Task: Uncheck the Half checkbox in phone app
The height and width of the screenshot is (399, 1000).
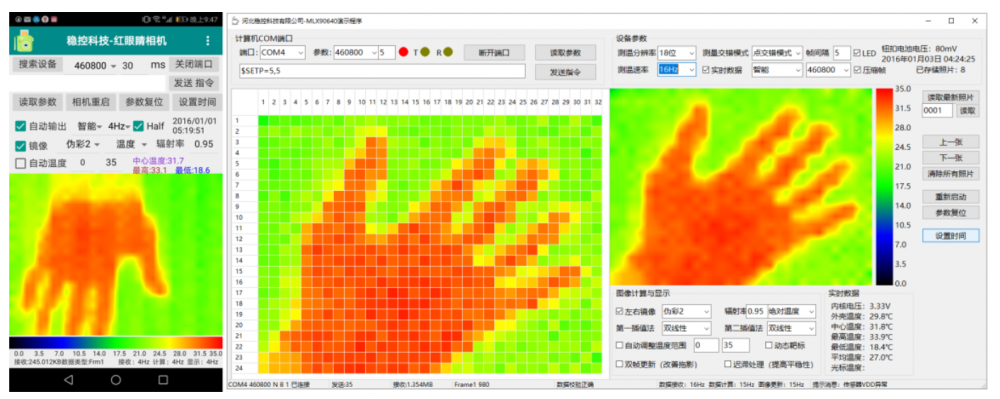Action: pyautogui.click(x=138, y=126)
